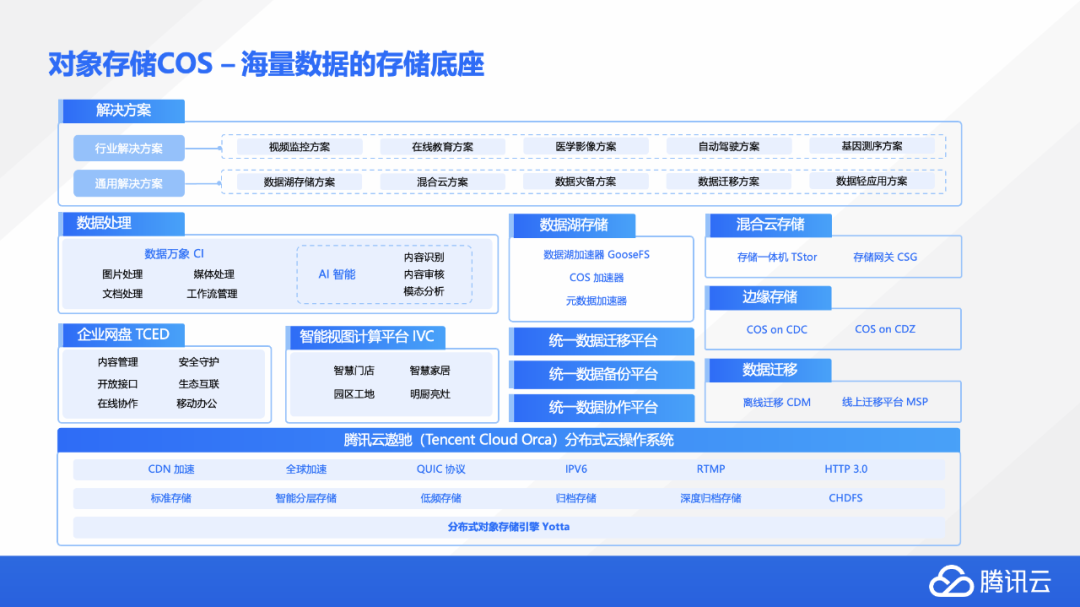Click COS on CDZ

click(x=885, y=329)
